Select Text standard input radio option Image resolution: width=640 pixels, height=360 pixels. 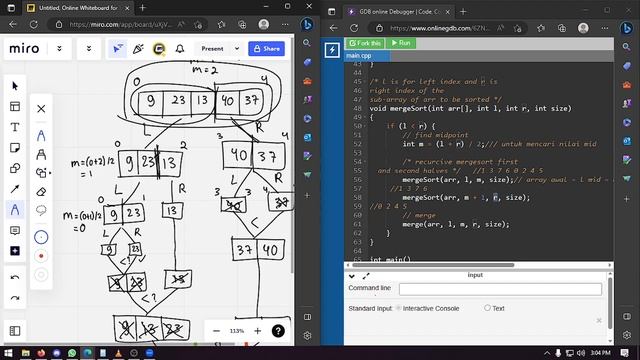coord(487,308)
